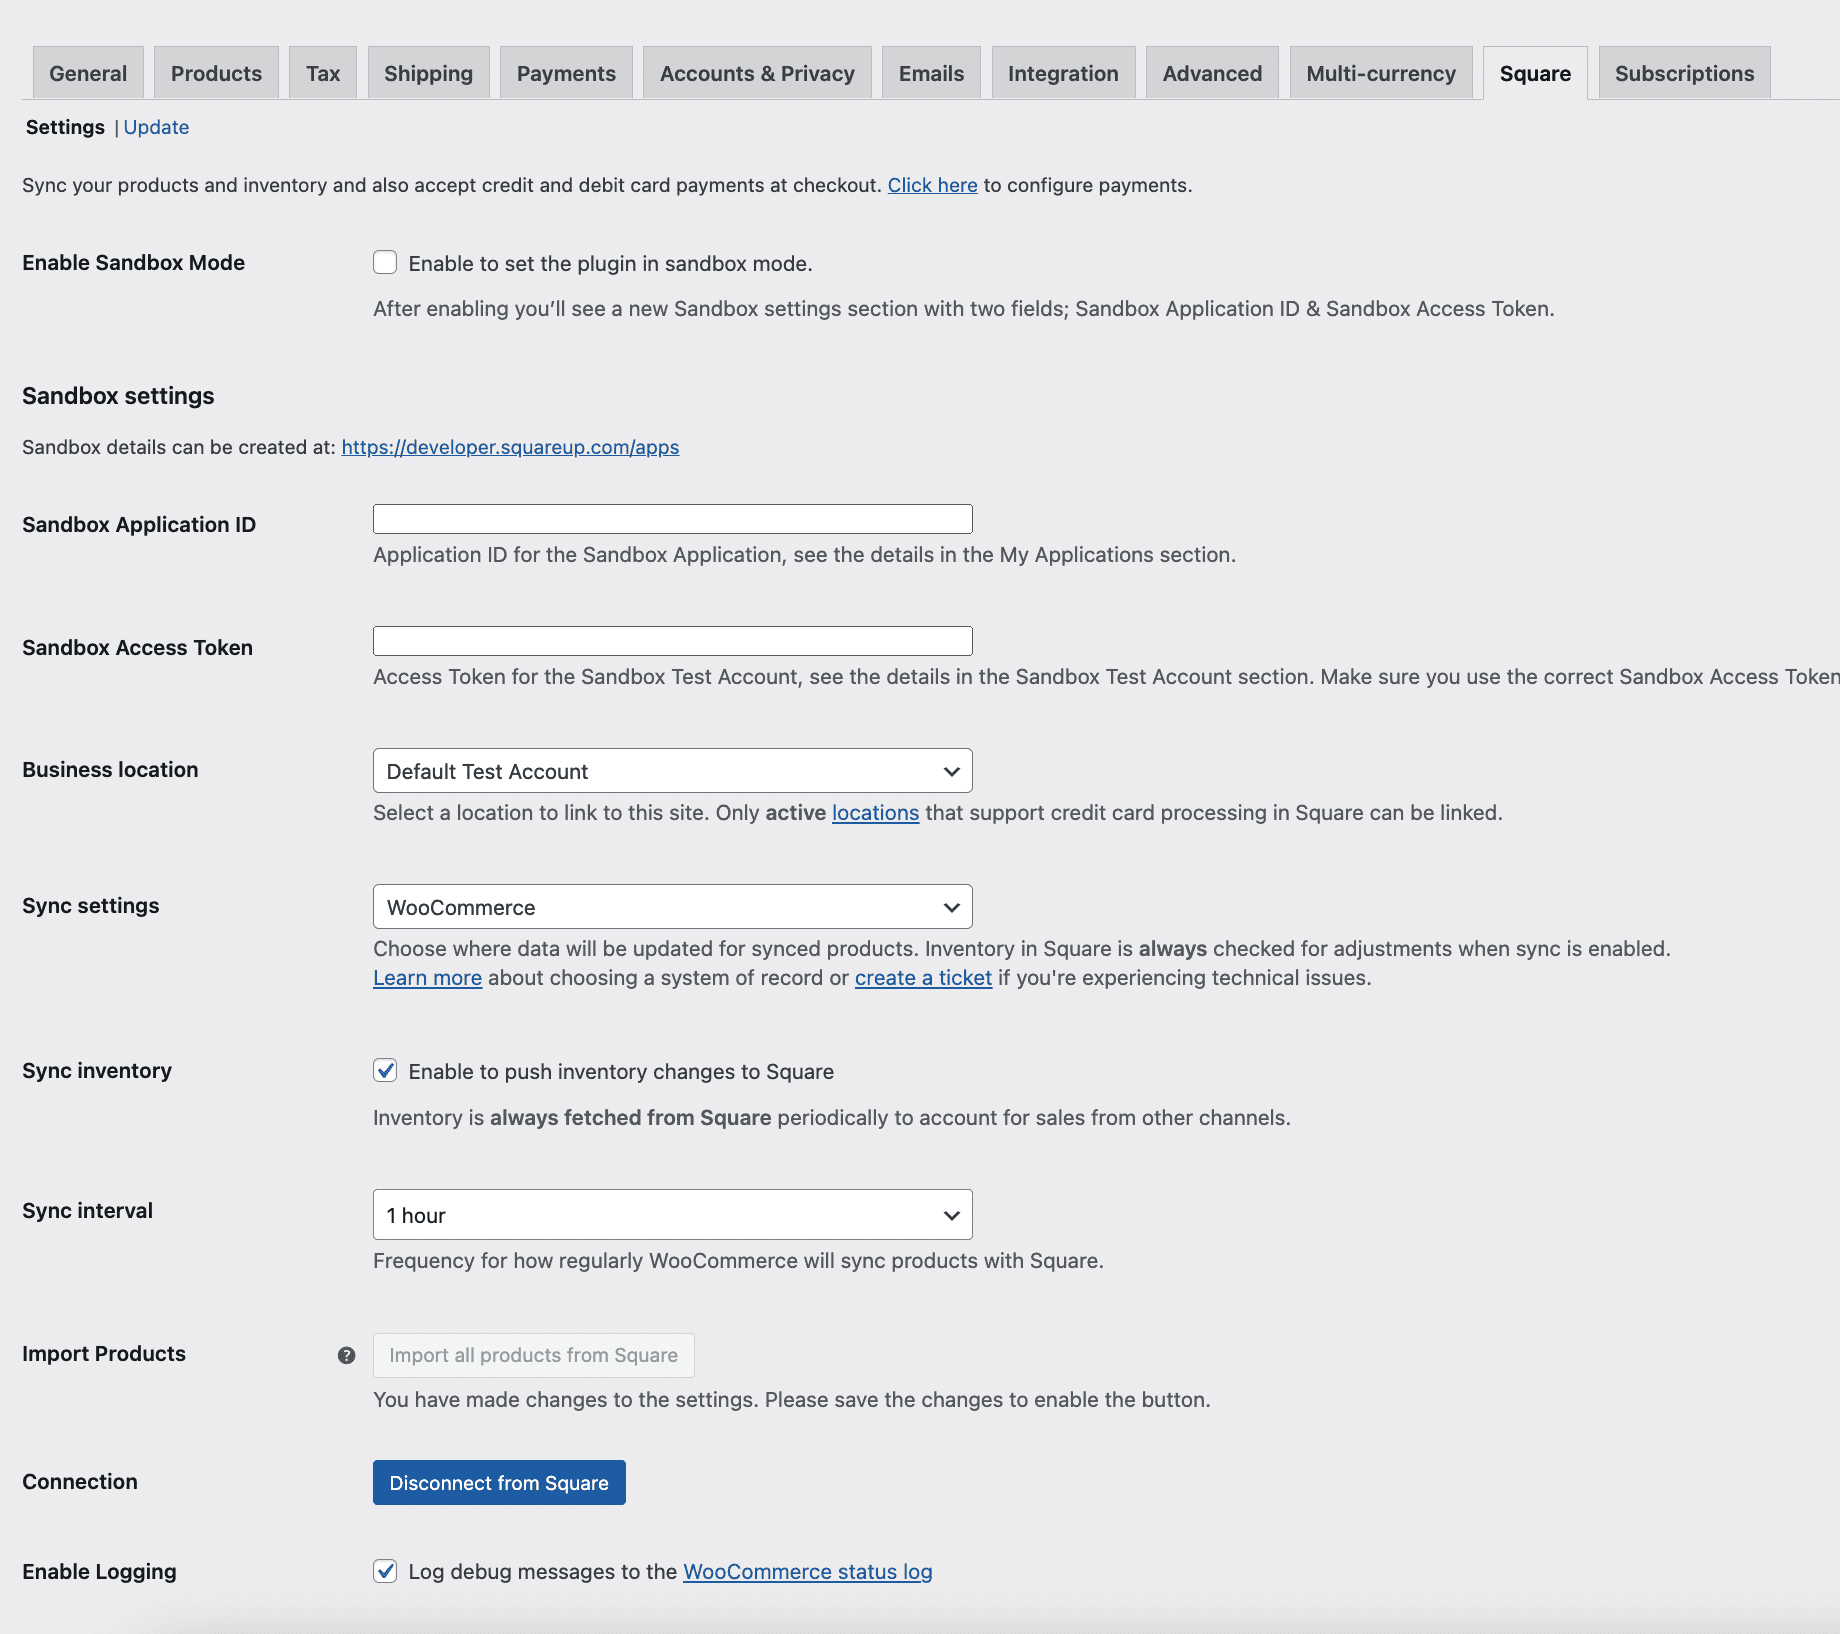Click the Learn more link

[427, 977]
